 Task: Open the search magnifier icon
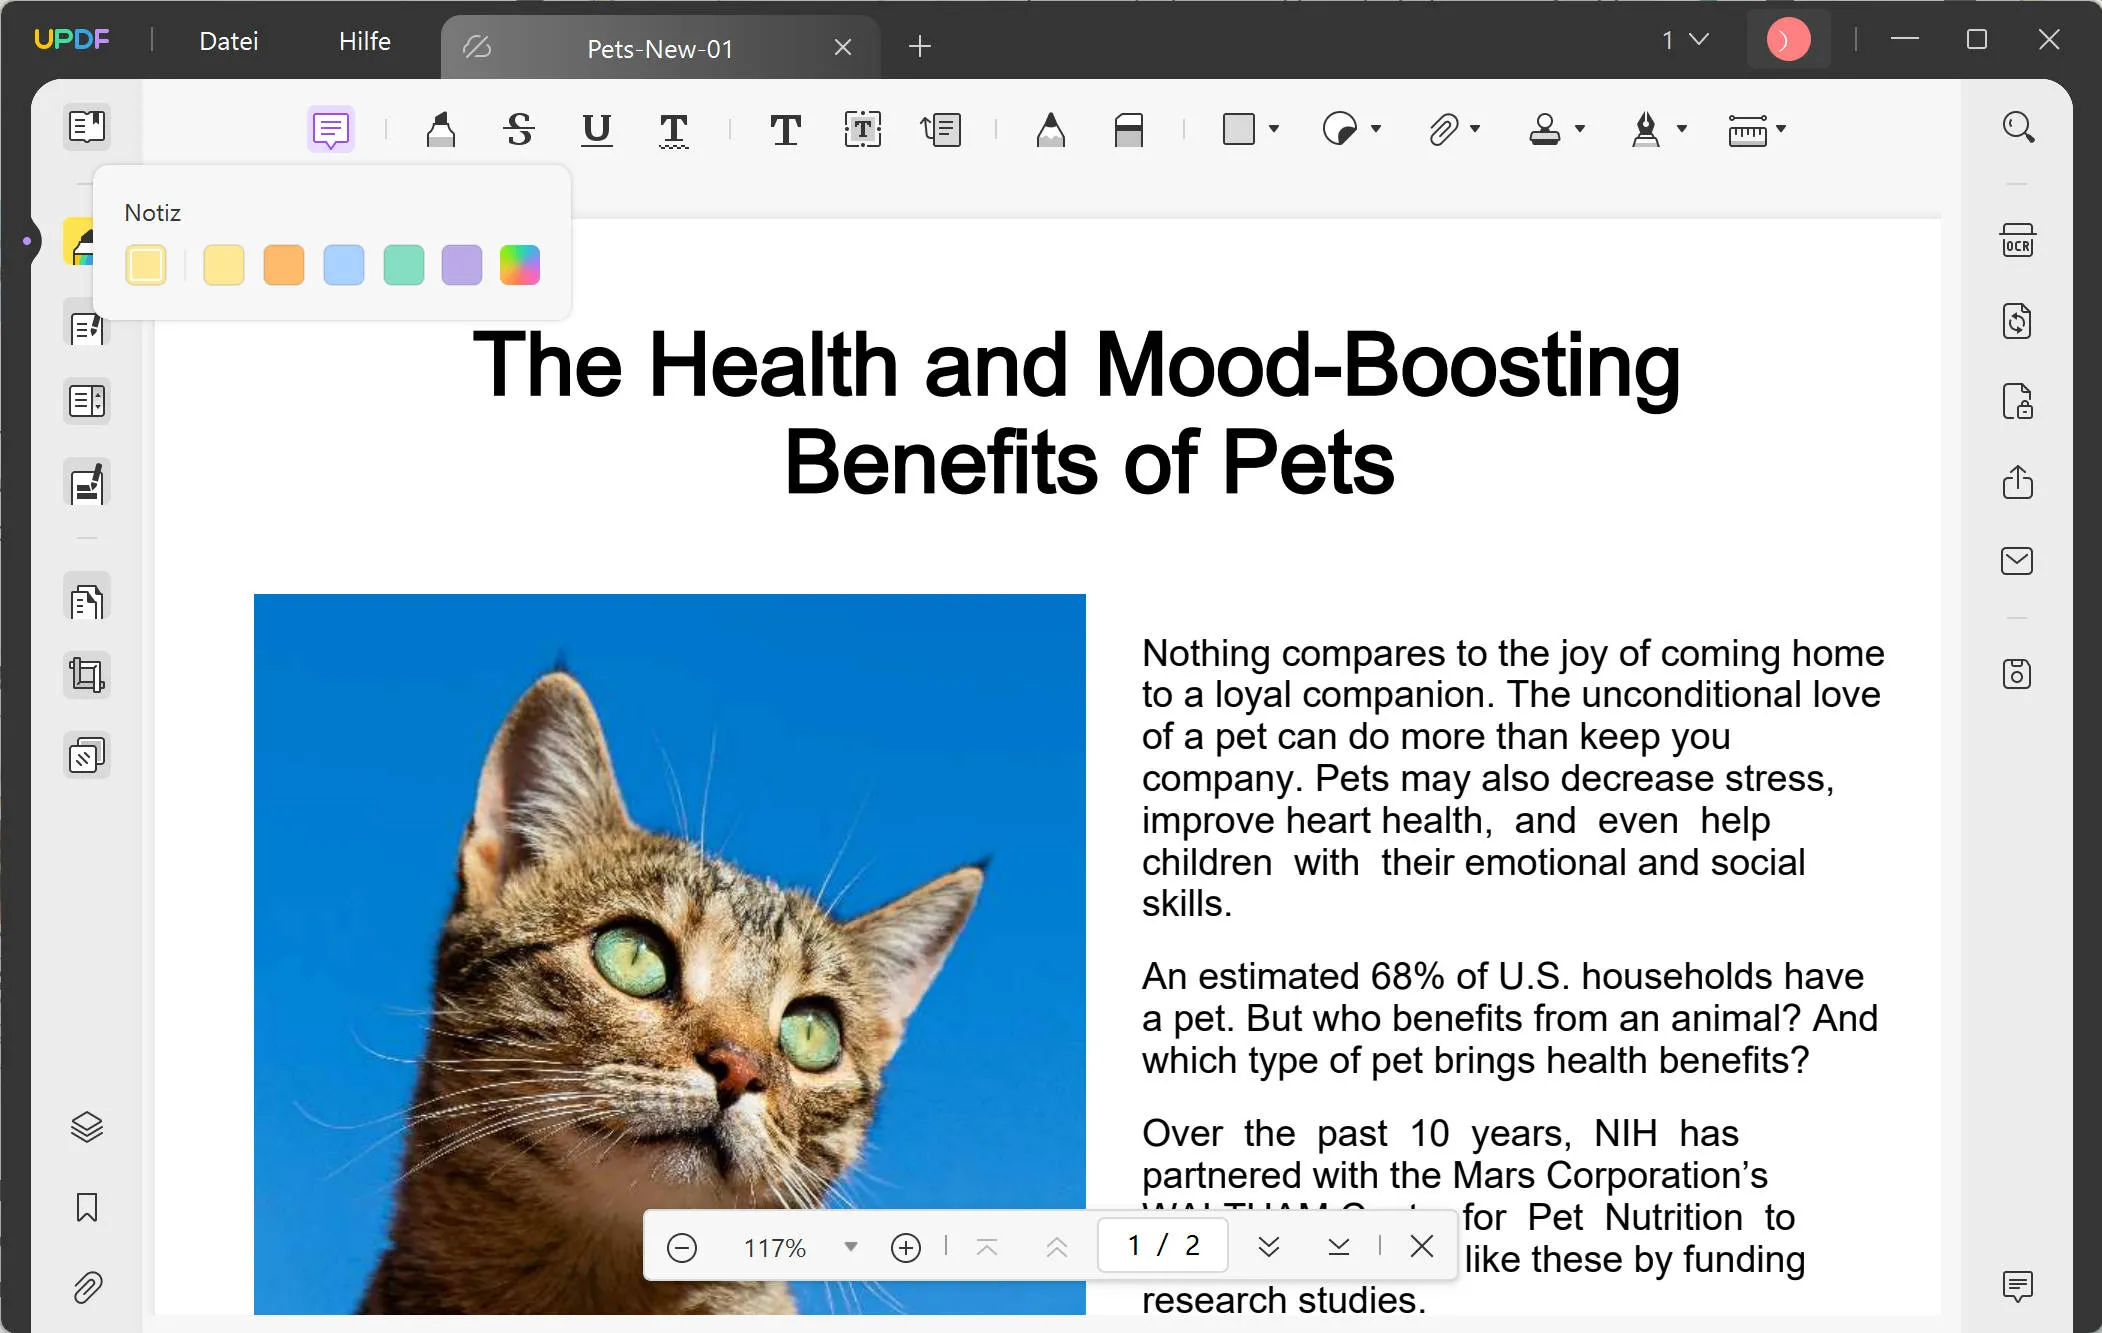click(2018, 128)
